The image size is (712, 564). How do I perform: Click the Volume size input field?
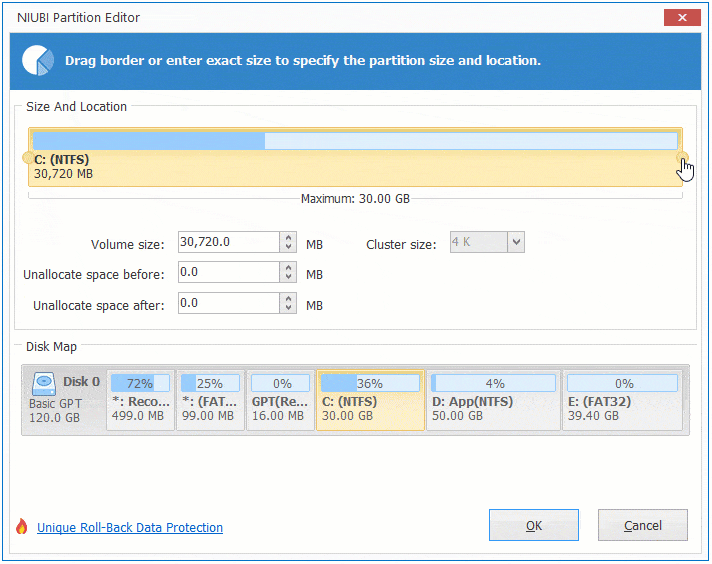point(228,243)
